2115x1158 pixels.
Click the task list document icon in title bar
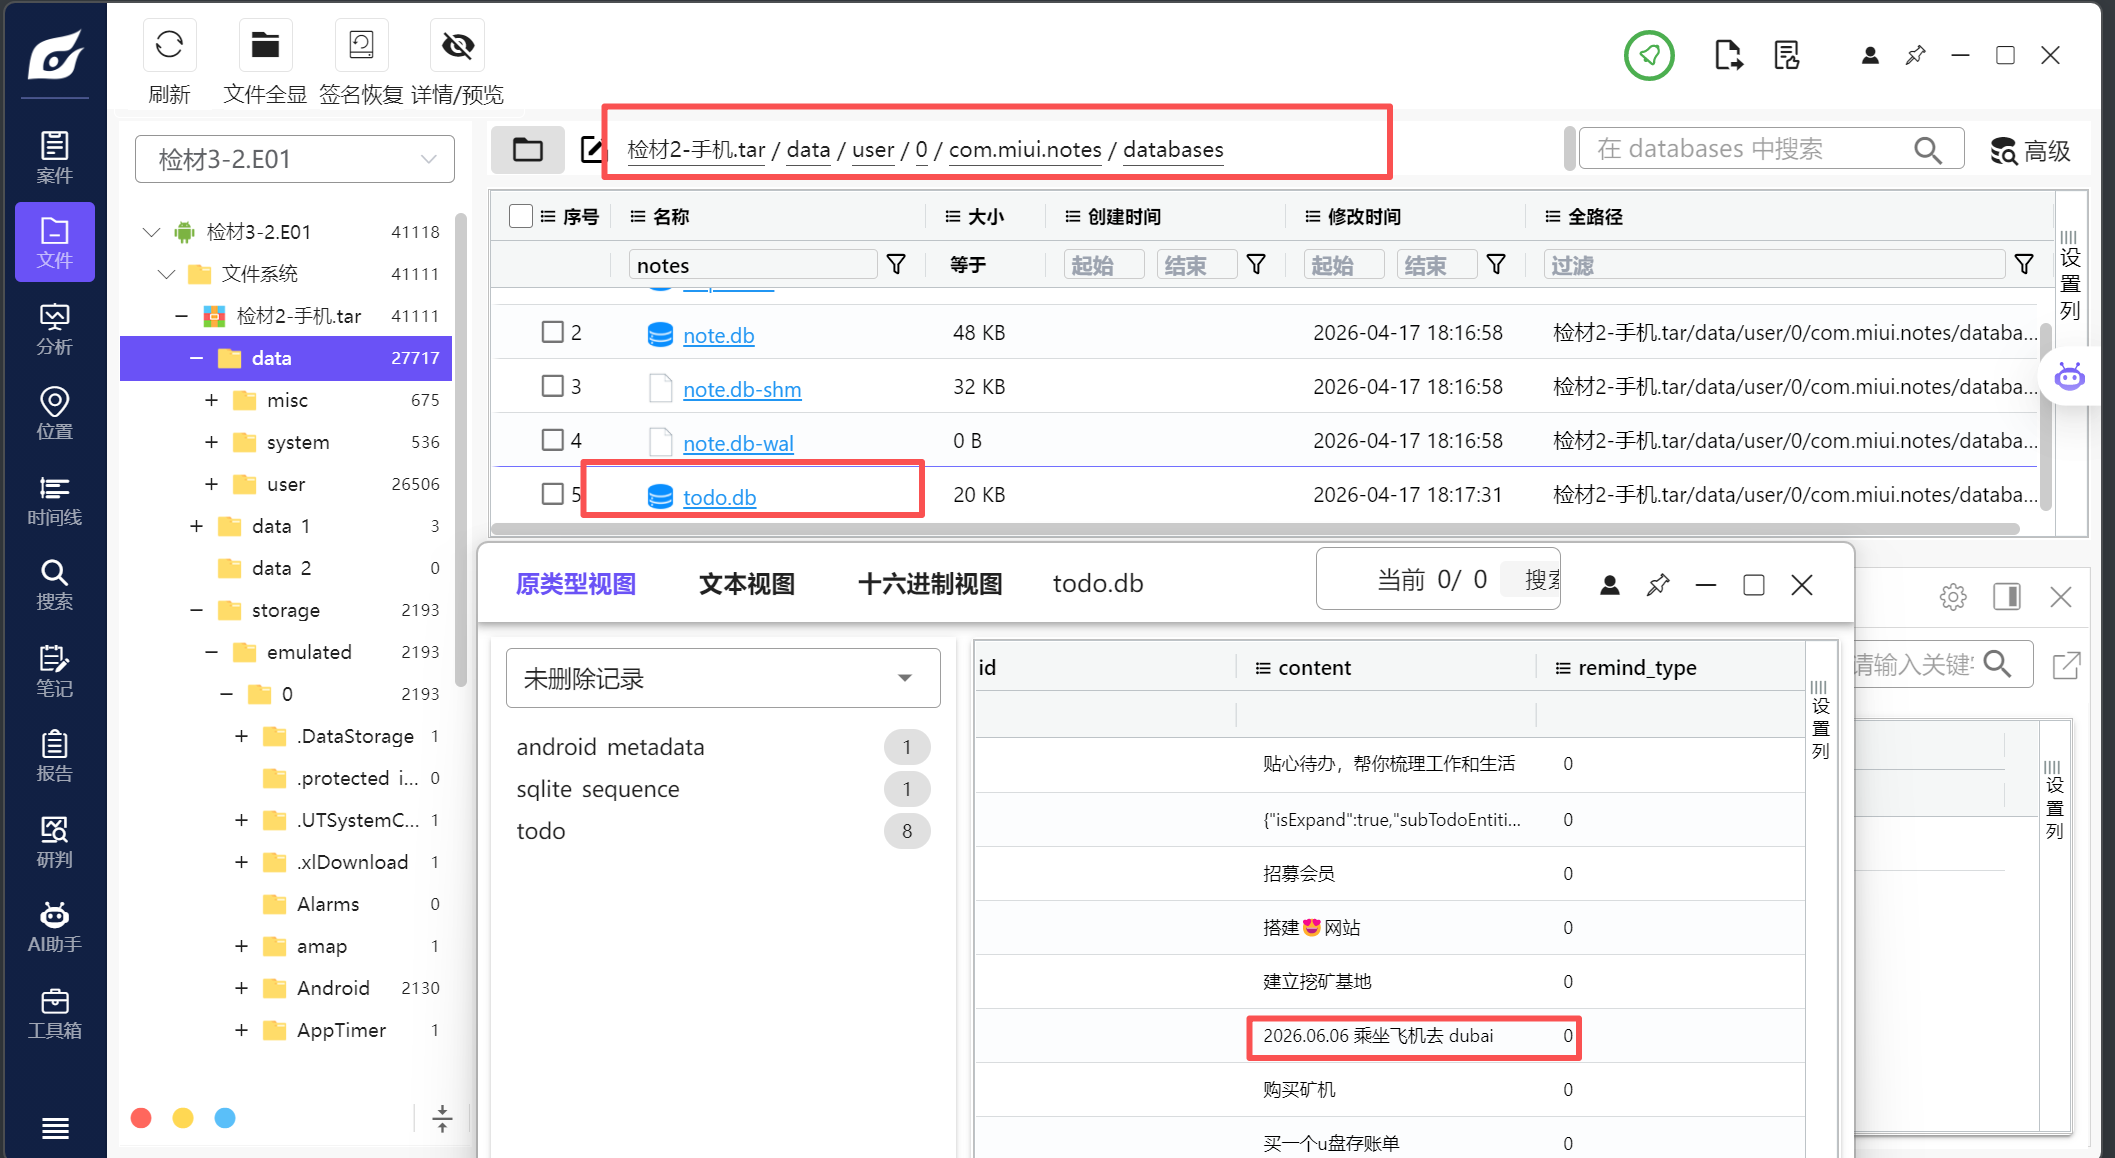pyautogui.click(x=1787, y=55)
